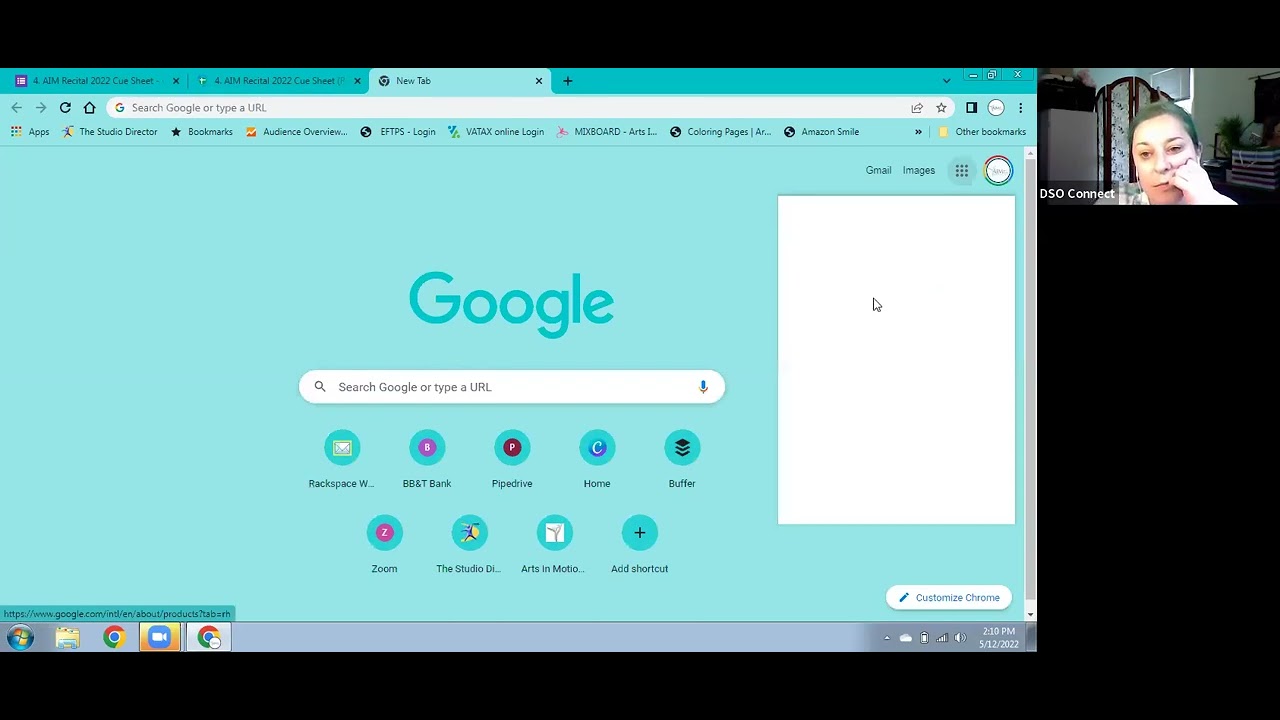Viewport: 1280px width, 720px height.
Task: Switch to second AIM Recital Cue Sheet tab
Action: pyautogui.click(x=278, y=81)
